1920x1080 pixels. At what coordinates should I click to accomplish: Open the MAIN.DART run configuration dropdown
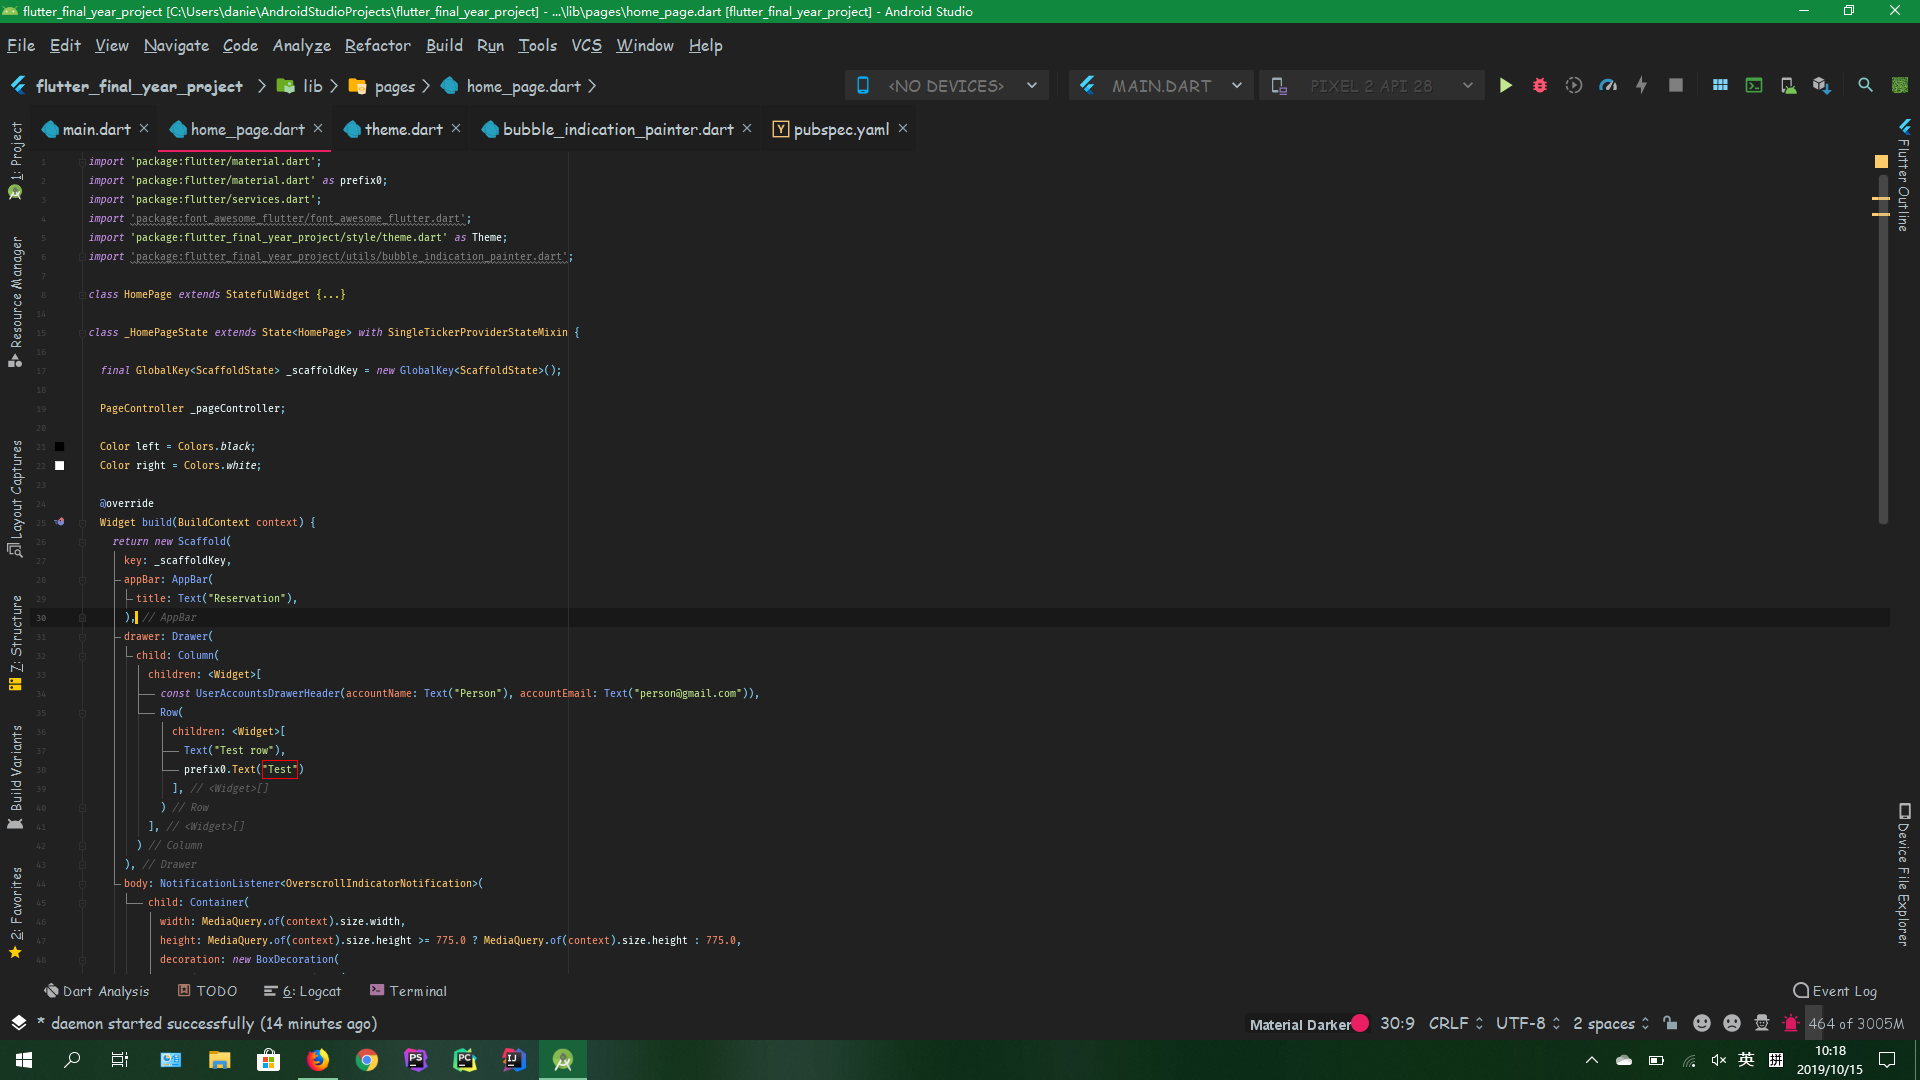[1237, 85]
